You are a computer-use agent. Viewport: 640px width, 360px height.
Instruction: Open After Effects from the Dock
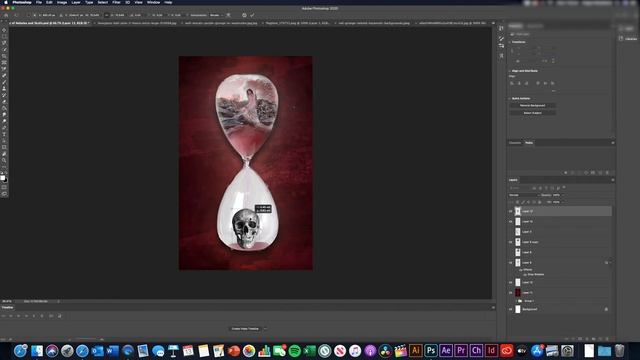(x=446, y=350)
